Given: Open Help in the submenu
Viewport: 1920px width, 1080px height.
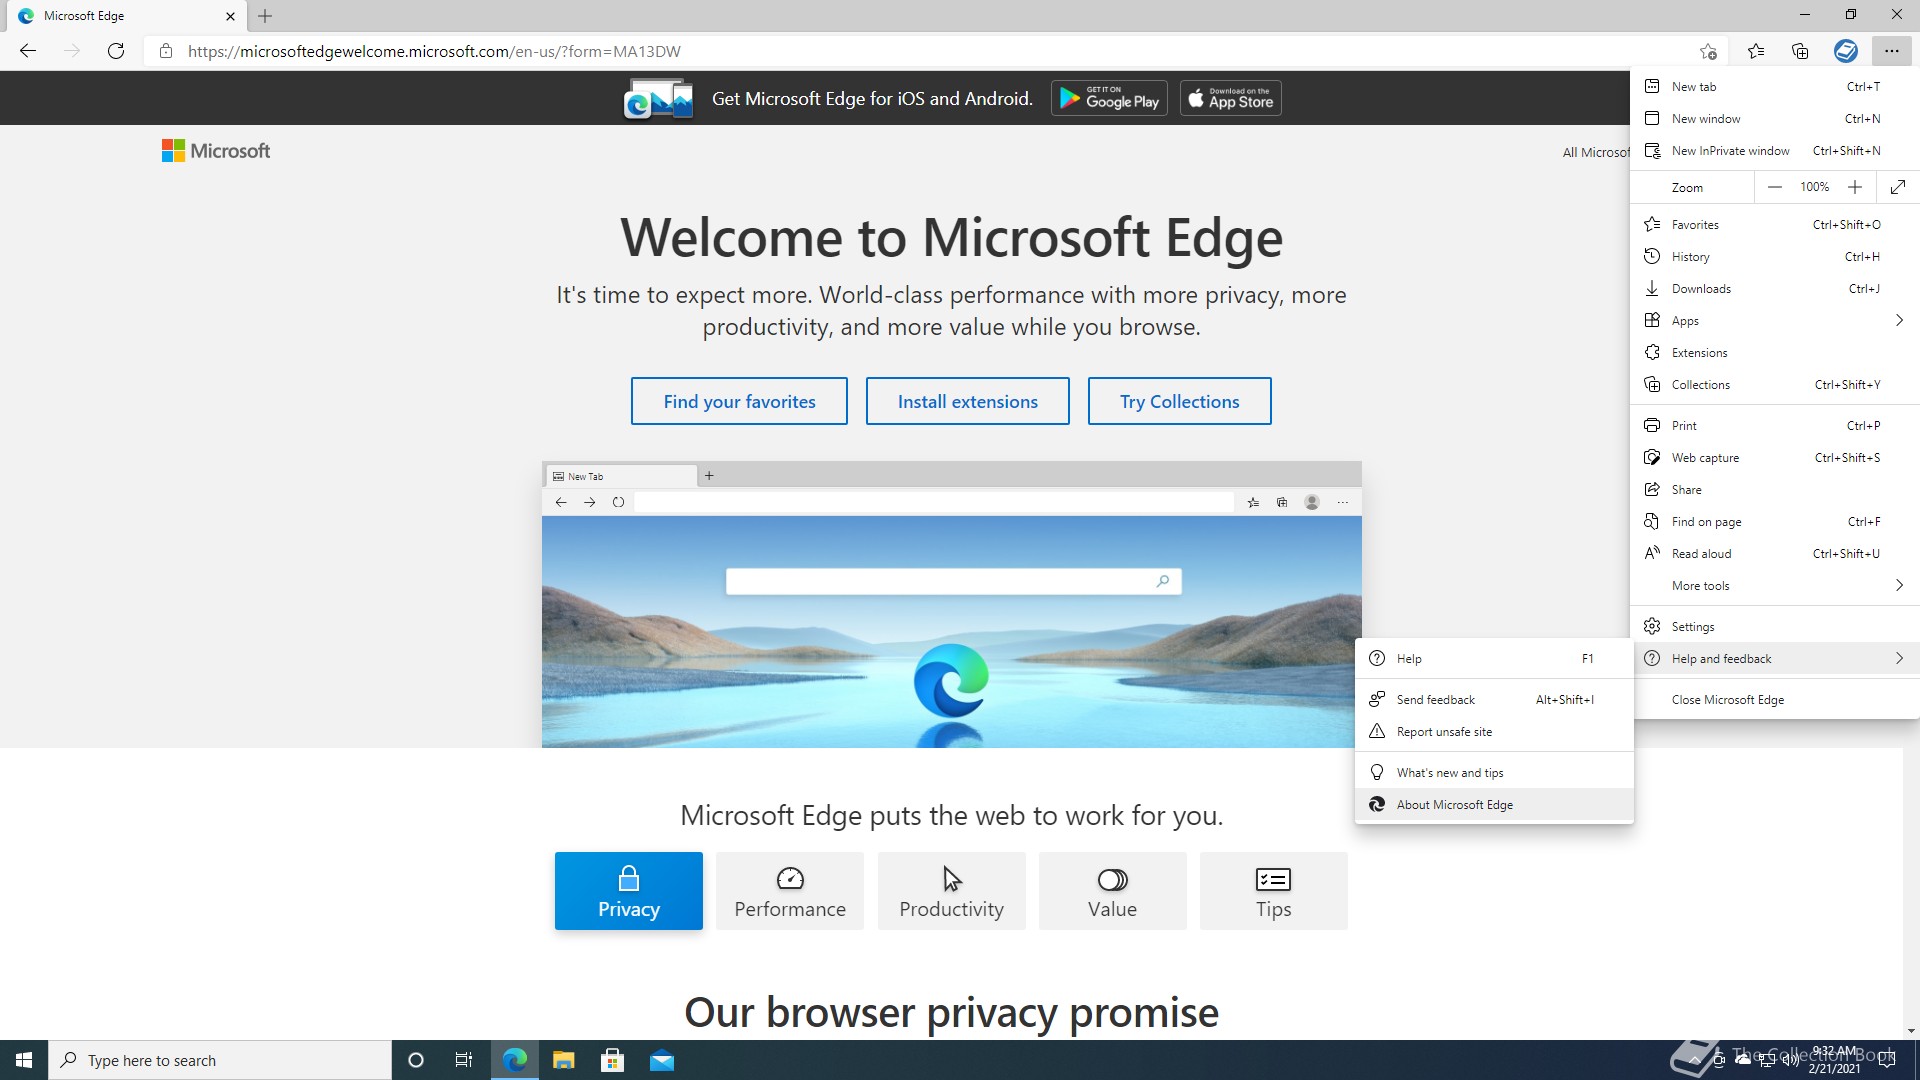Looking at the screenshot, I should [1494, 659].
